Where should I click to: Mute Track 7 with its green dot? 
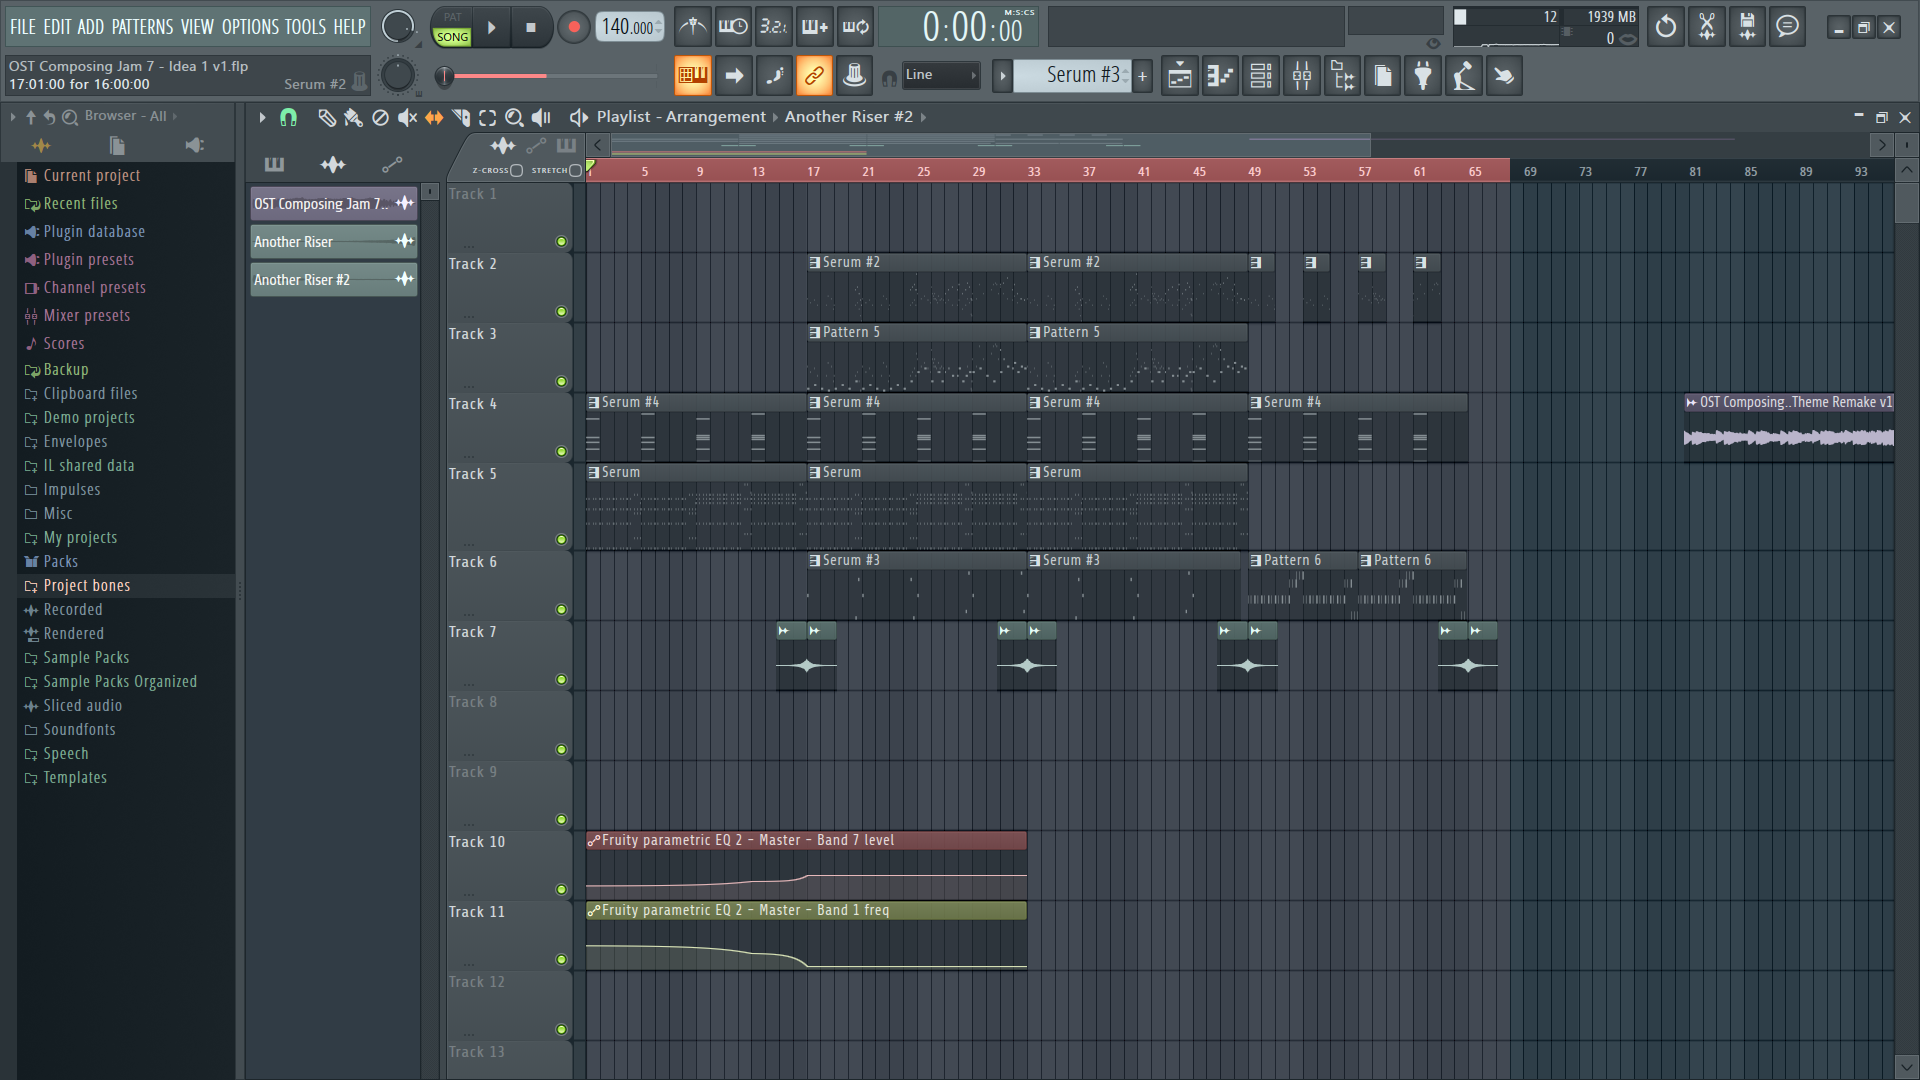(x=561, y=679)
